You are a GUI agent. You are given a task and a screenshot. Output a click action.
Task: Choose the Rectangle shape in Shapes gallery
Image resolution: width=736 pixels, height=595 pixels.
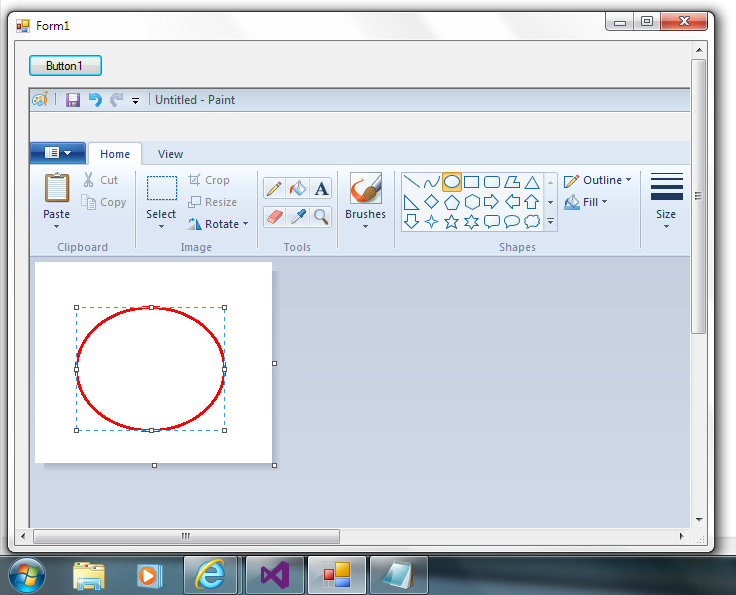click(x=472, y=182)
